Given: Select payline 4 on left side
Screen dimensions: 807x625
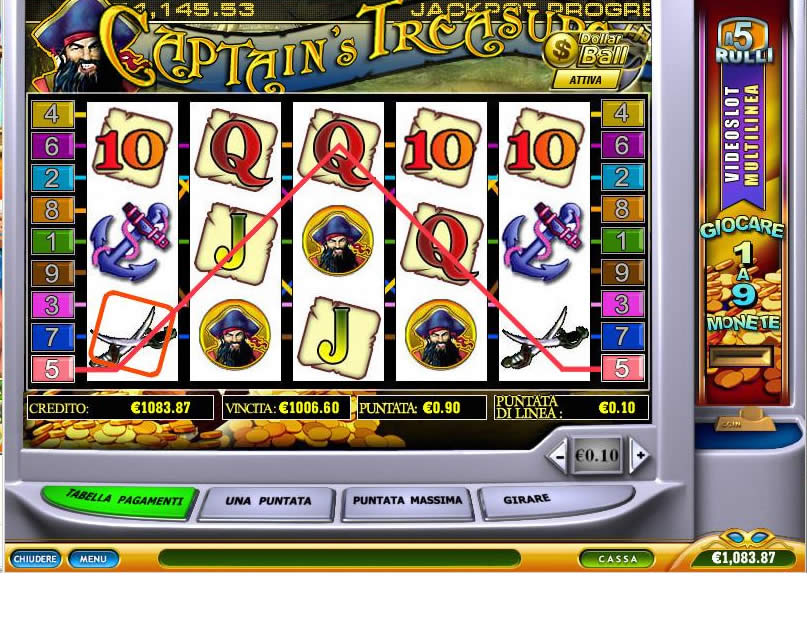Looking at the screenshot, I should [x=52, y=114].
